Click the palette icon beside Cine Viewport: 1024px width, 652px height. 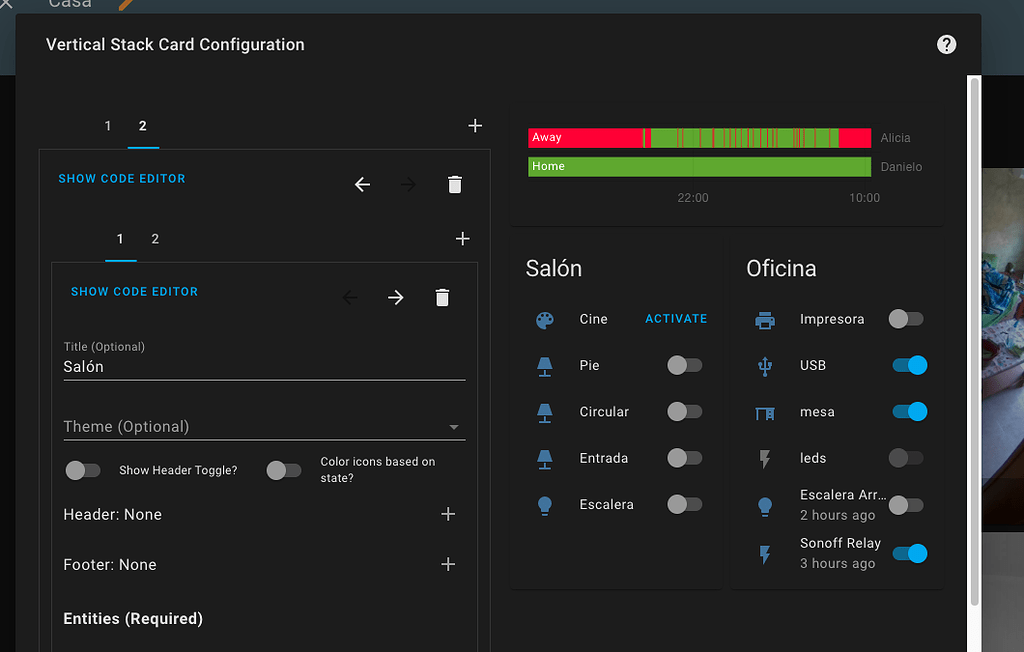pyautogui.click(x=544, y=319)
